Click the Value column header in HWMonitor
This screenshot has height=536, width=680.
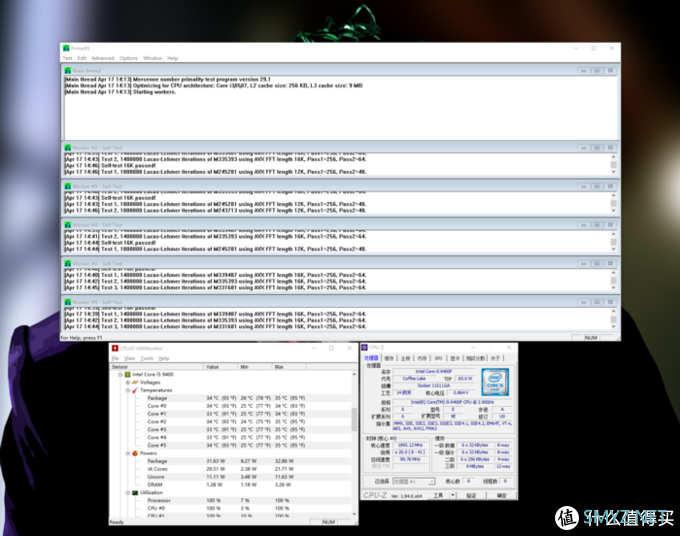coord(220,367)
